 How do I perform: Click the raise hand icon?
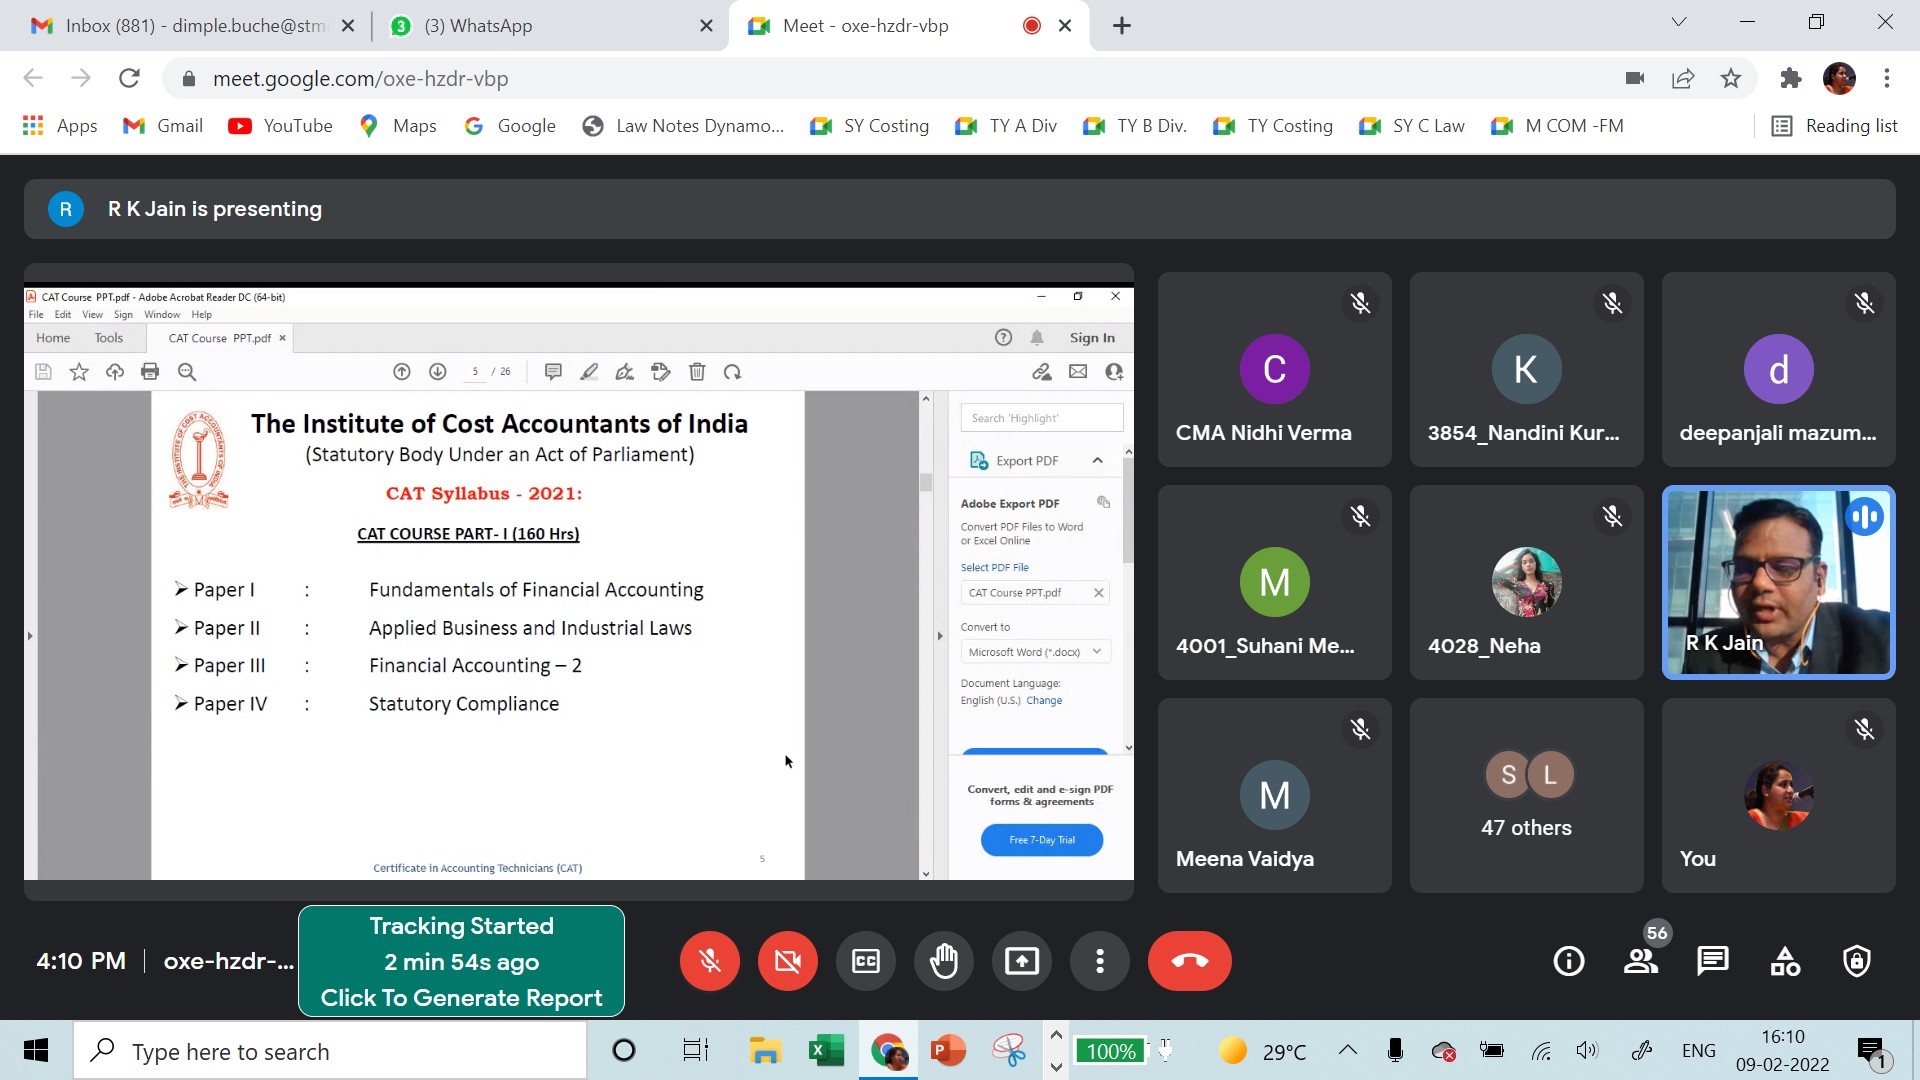click(x=944, y=961)
